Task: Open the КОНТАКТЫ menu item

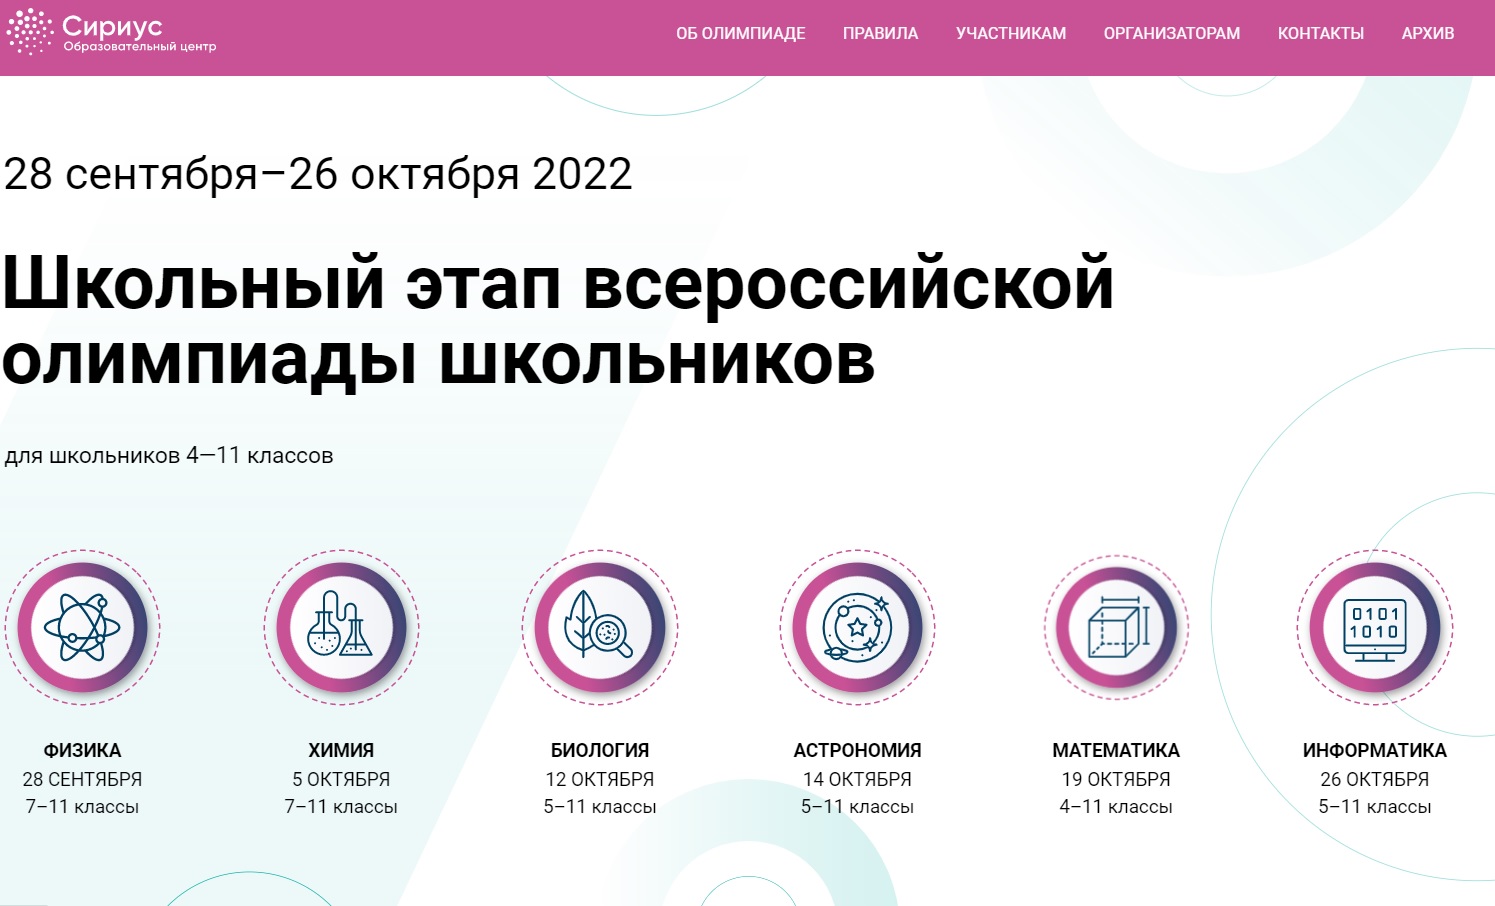Action: [1321, 33]
